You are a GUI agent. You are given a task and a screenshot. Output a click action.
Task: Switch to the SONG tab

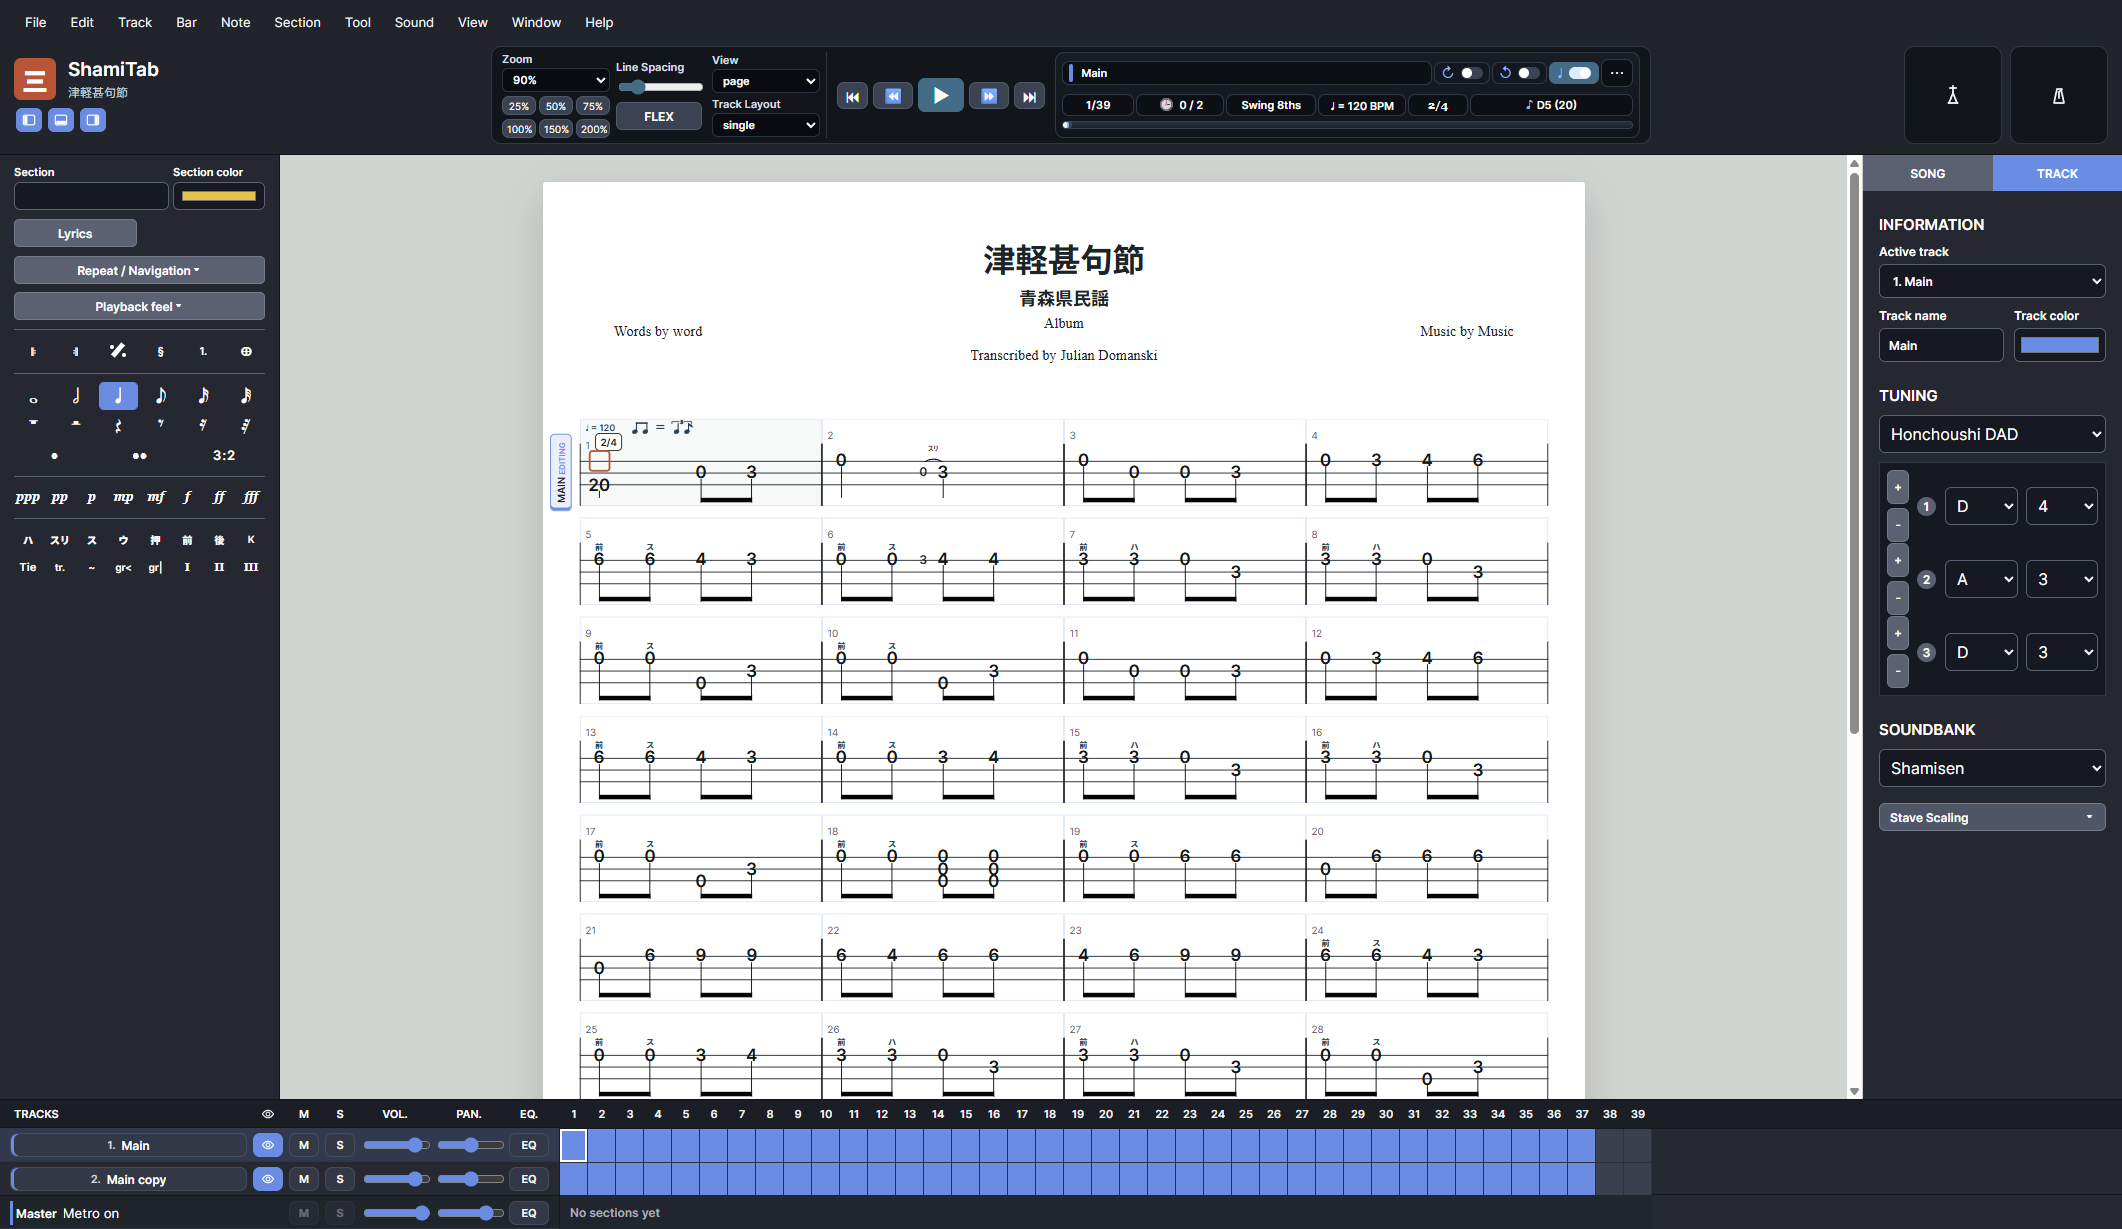1927,173
